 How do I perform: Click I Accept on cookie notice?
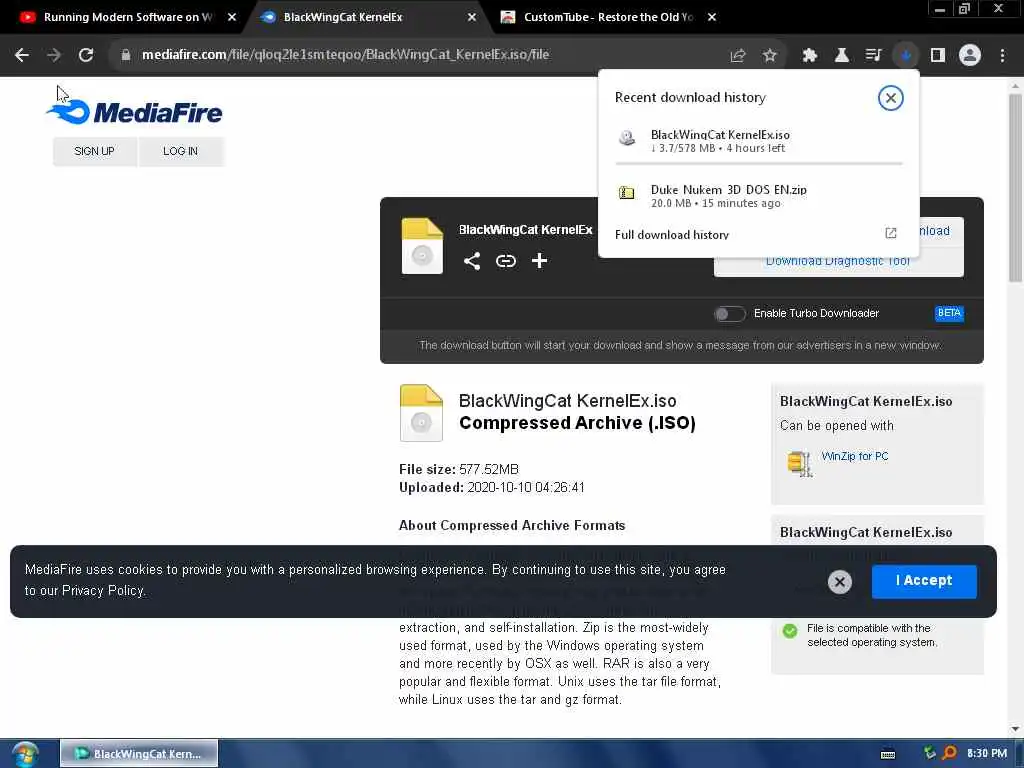click(x=924, y=581)
